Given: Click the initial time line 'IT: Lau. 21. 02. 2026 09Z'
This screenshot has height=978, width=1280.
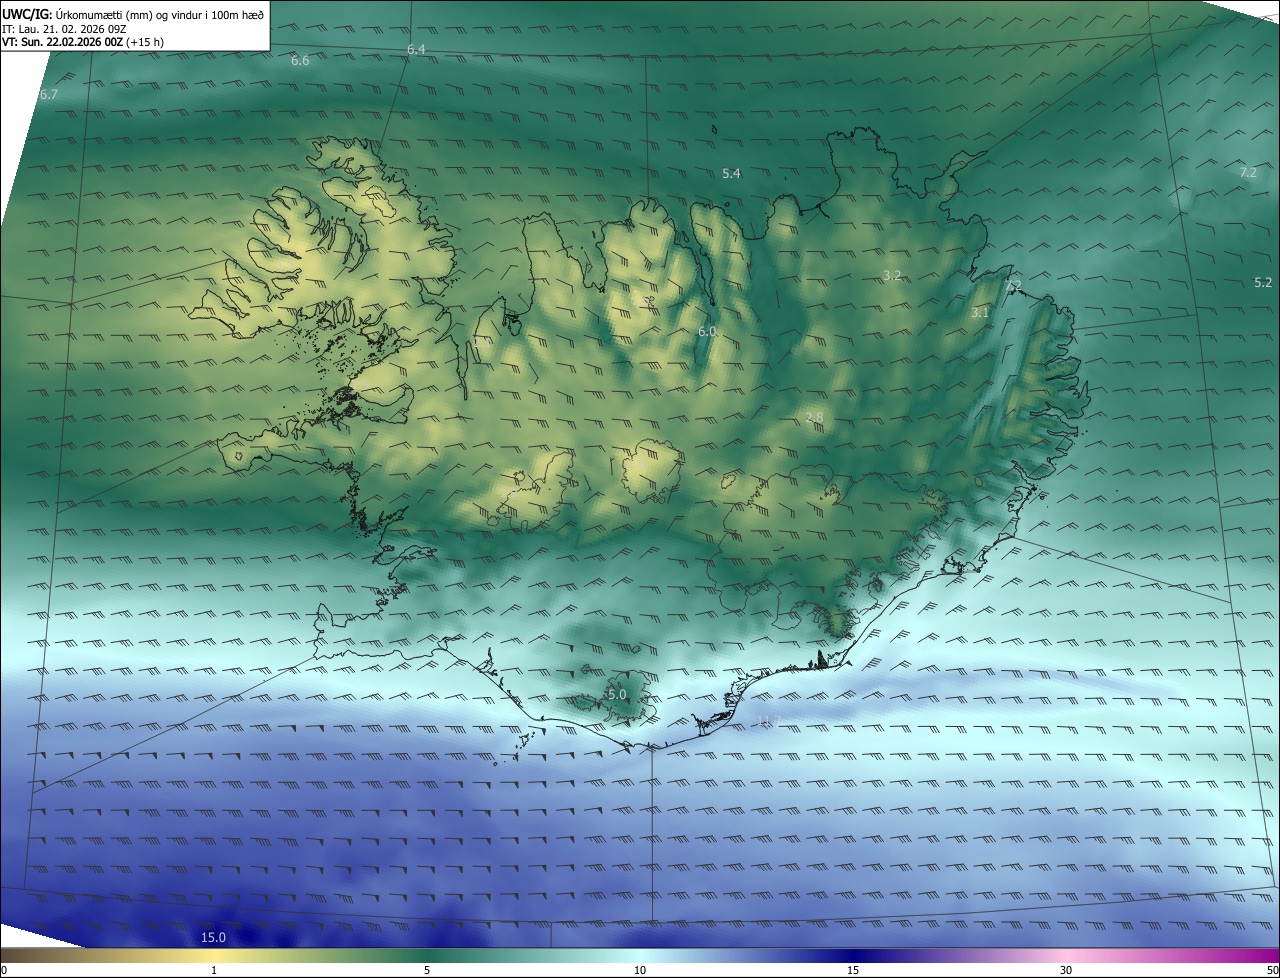Looking at the screenshot, I should point(62,29).
